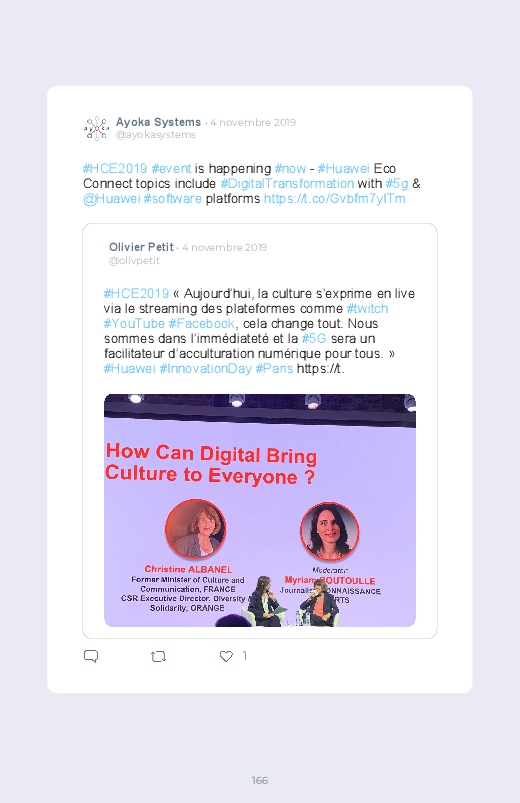Open the #event hashtag link
Screen dimensions: 520x803
point(171,168)
